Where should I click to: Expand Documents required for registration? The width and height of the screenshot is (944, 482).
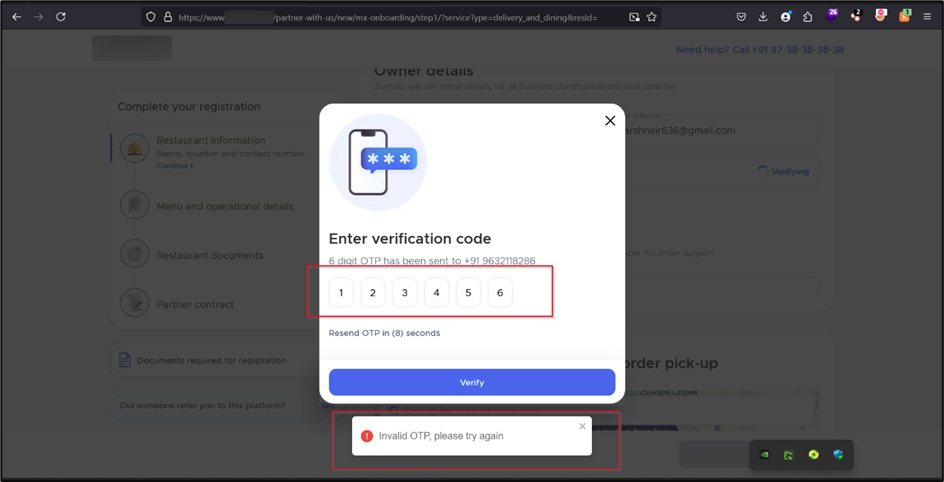coord(211,360)
